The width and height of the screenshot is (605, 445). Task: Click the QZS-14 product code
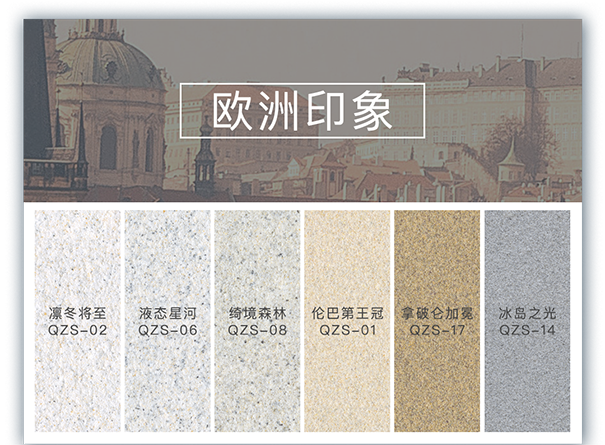pyautogui.click(x=527, y=329)
